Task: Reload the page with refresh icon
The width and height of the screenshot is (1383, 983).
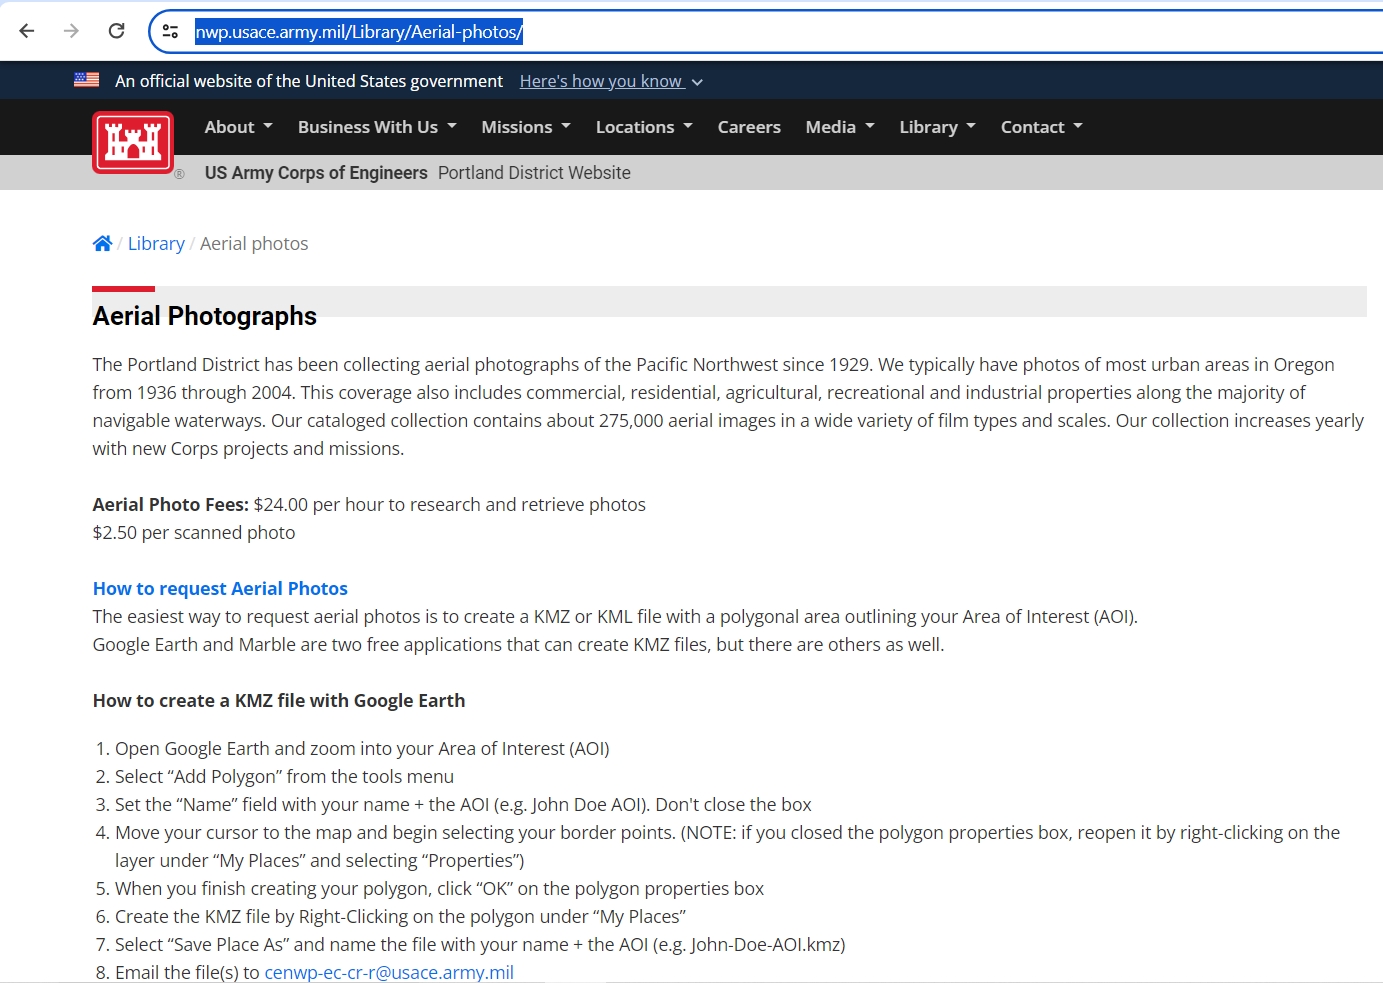Action: (x=116, y=31)
